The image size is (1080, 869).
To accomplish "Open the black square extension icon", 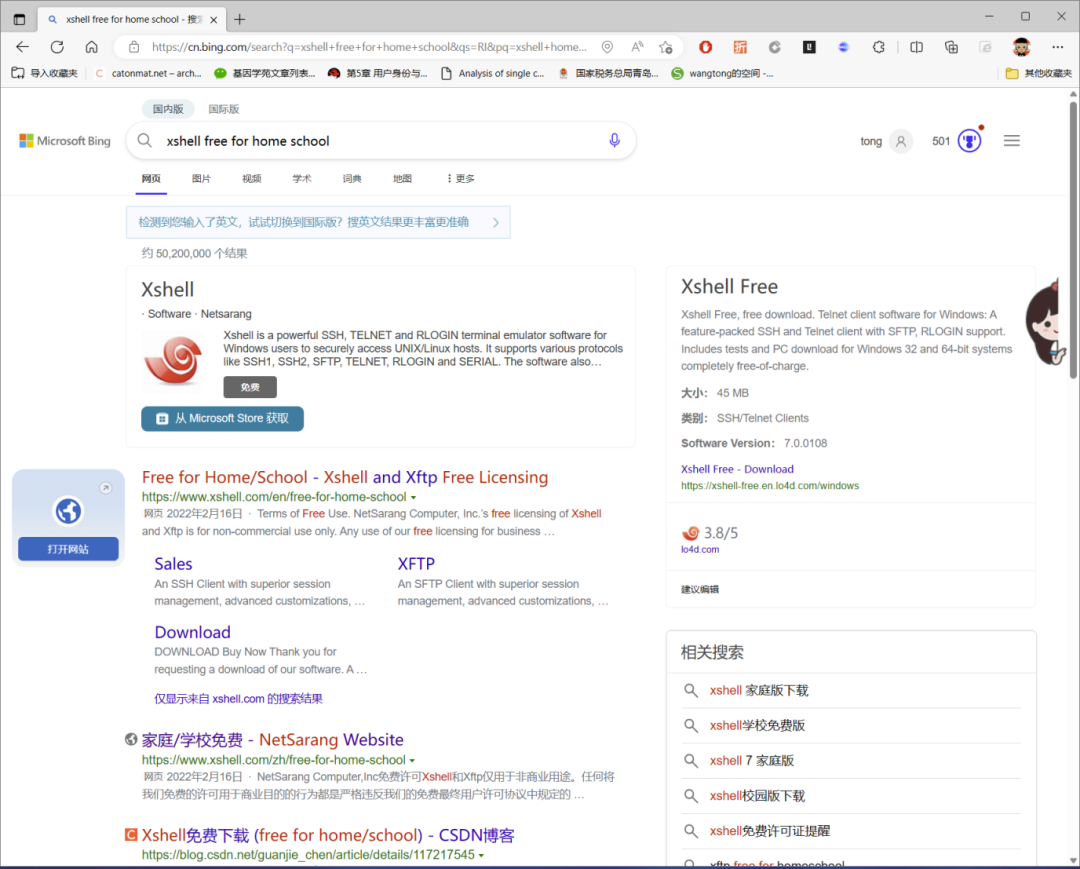I will coord(809,47).
